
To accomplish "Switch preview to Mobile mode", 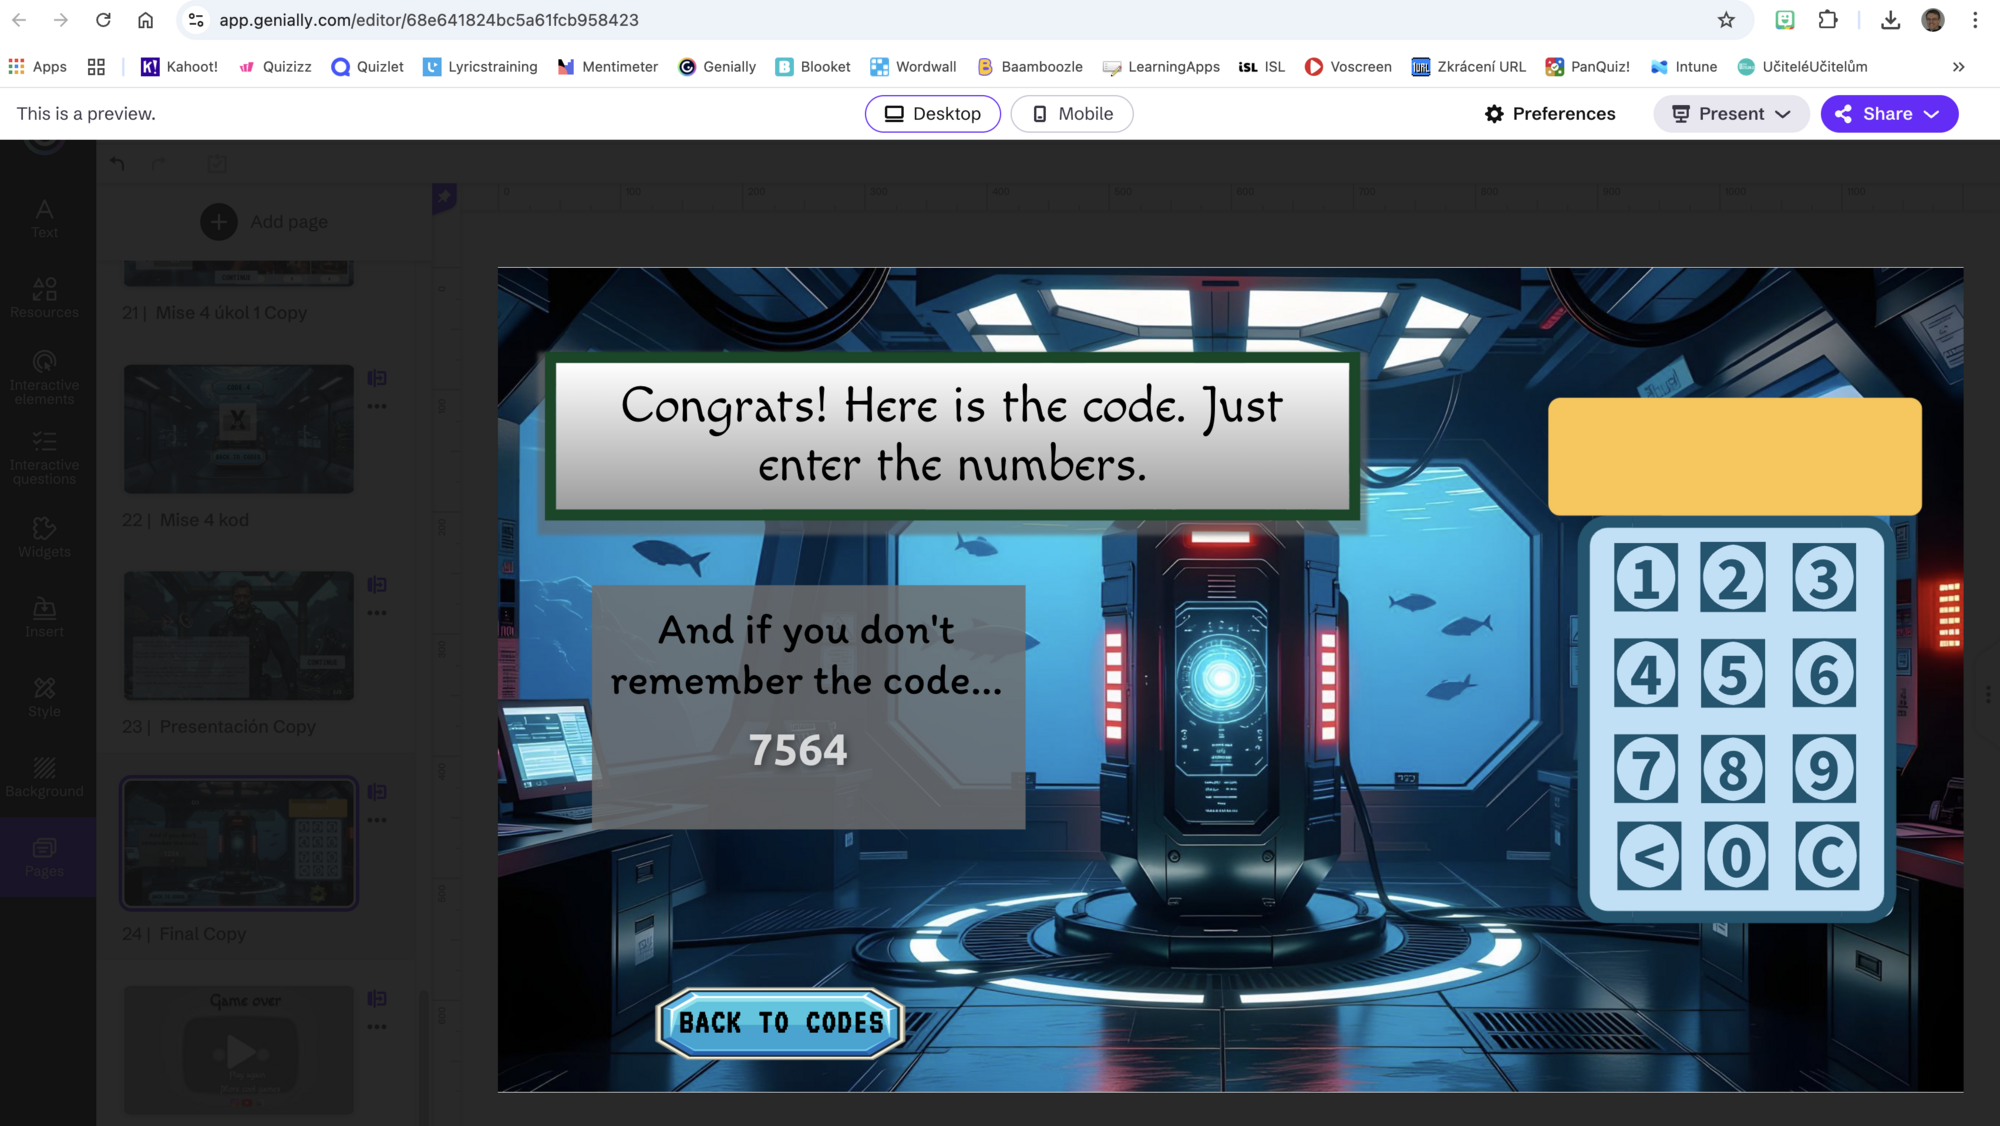I will [1072, 114].
